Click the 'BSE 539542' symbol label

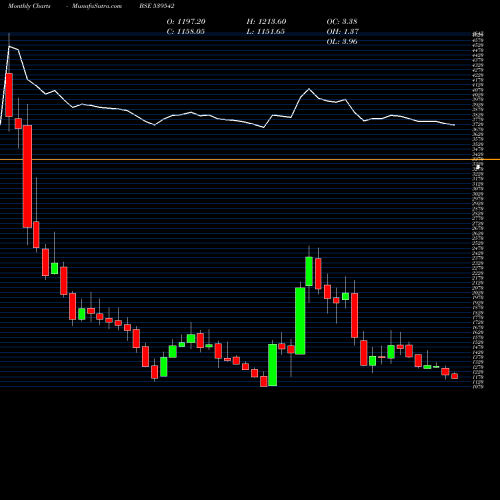click(157, 6)
